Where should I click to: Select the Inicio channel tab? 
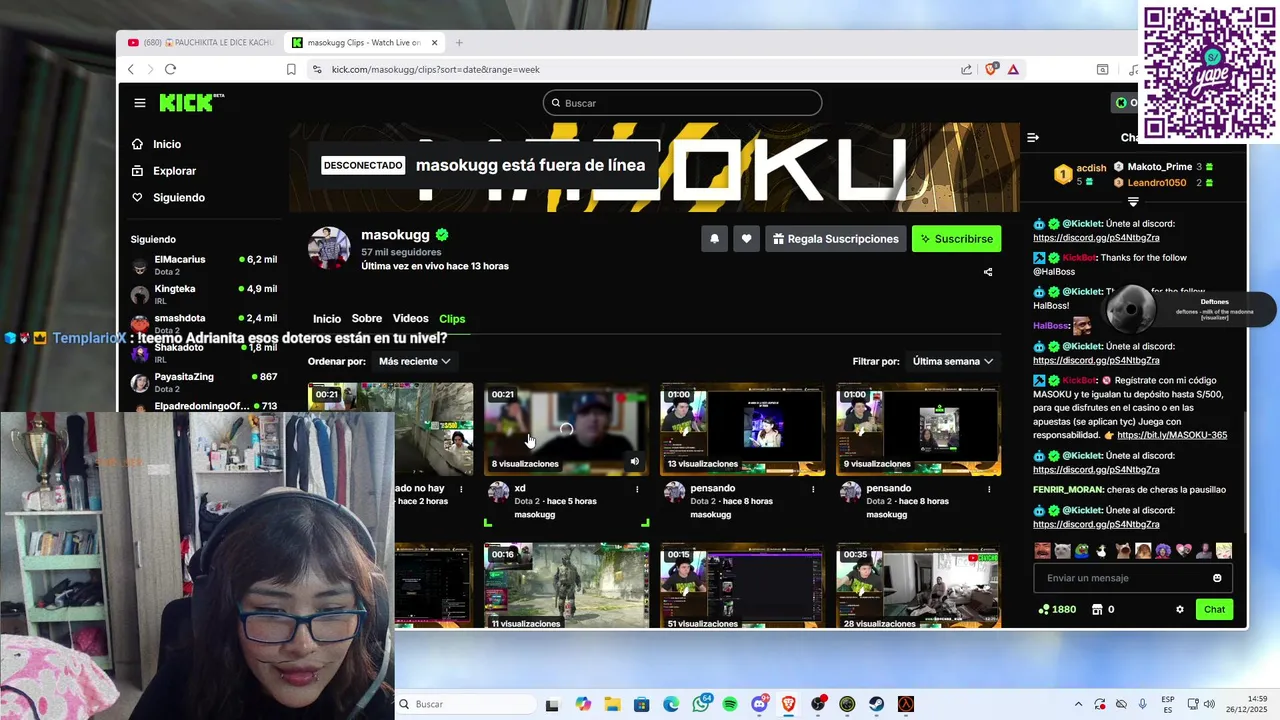(x=327, y=319)
